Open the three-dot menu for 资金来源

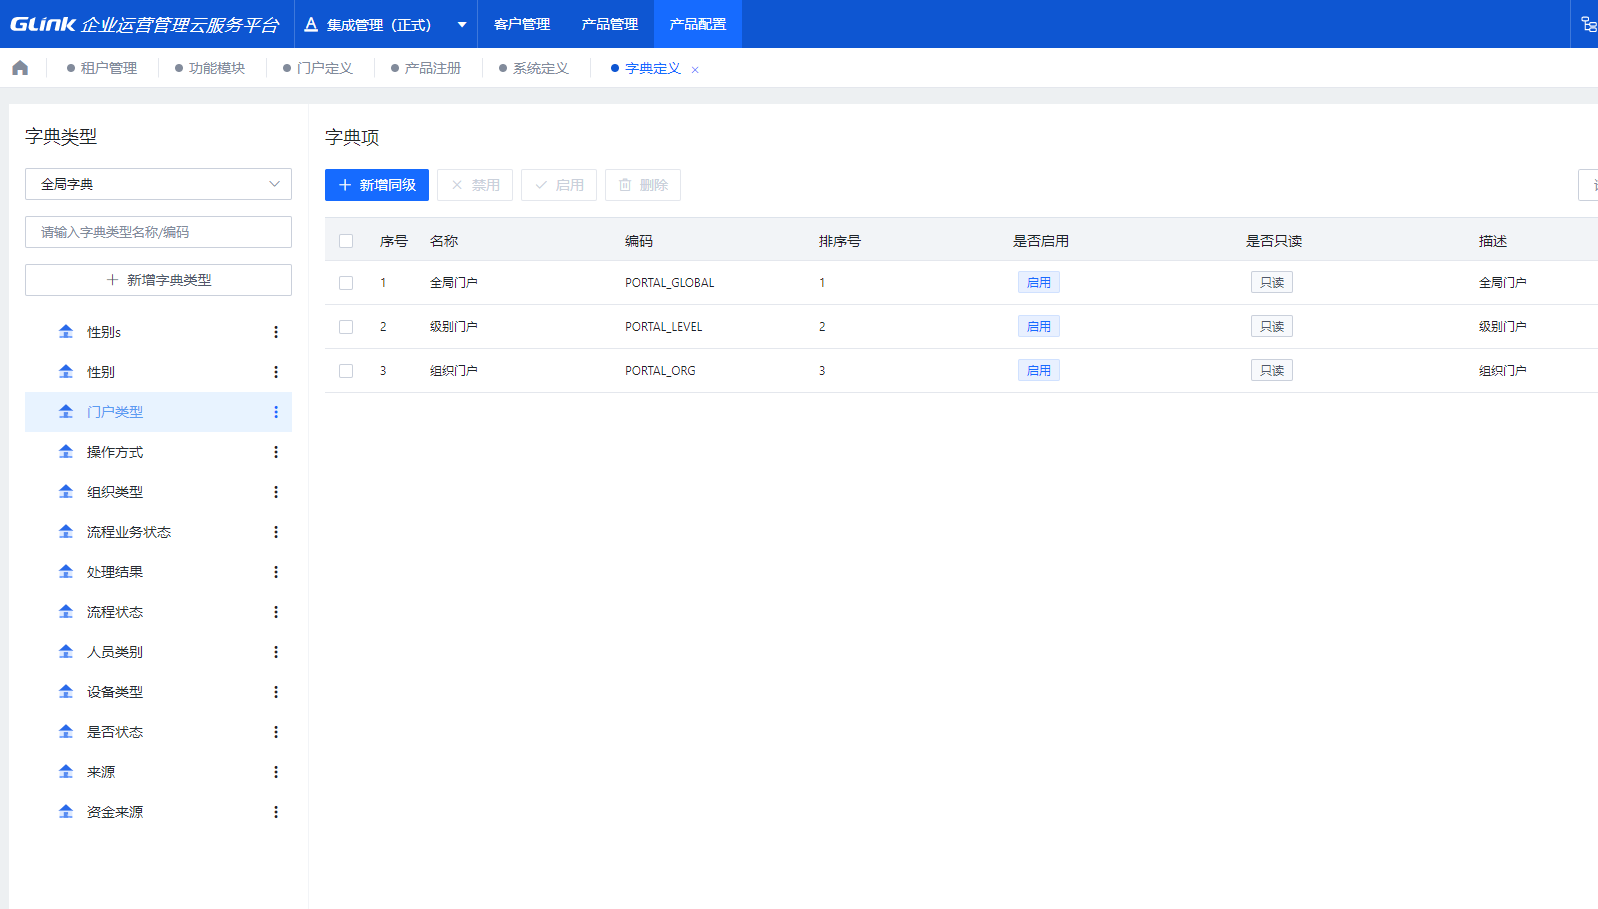276,812
